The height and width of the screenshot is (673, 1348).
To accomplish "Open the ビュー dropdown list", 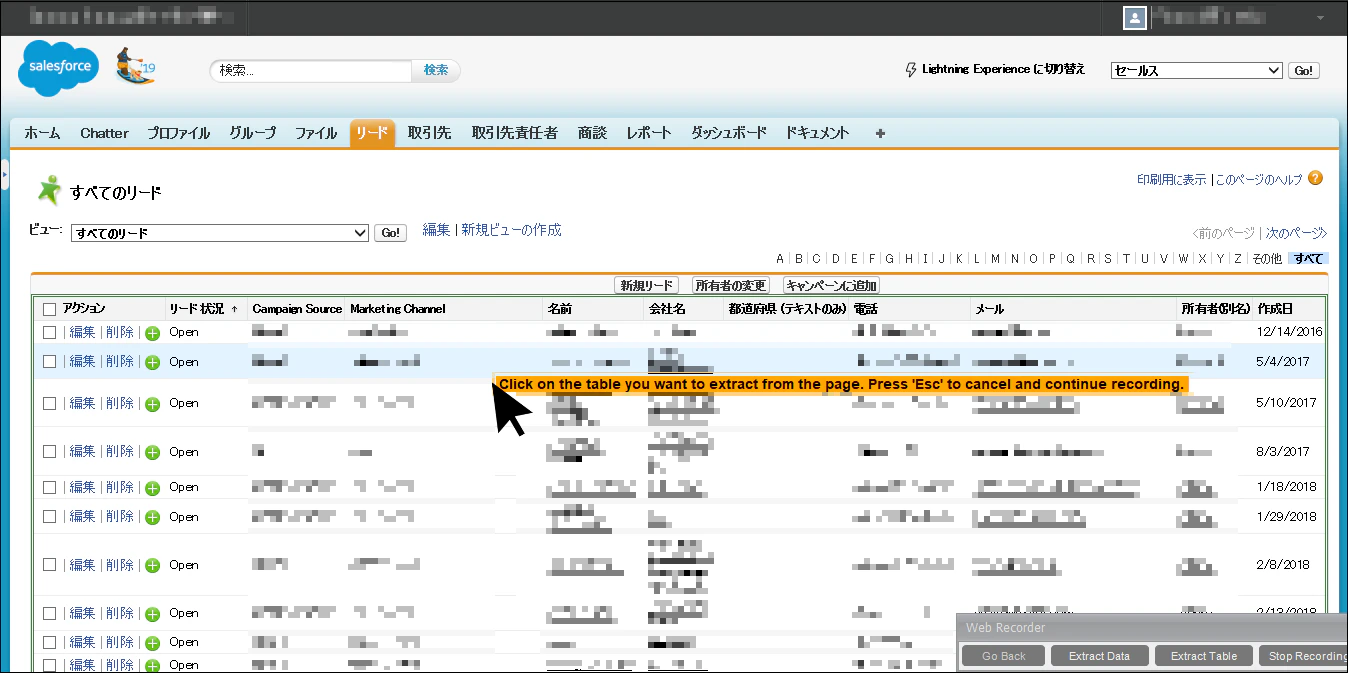I will tap(221, 233).
